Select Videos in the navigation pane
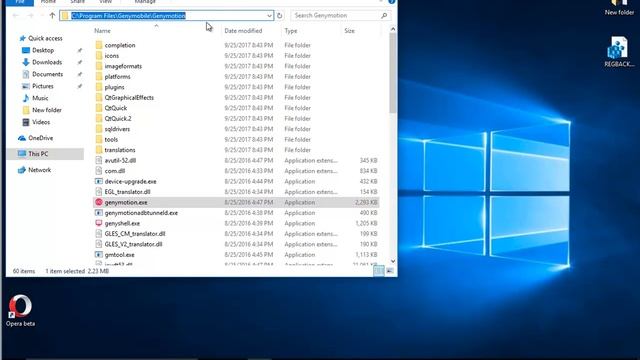Image resolution: width=640 pixels, height=360 pixels. coord(41,122)
